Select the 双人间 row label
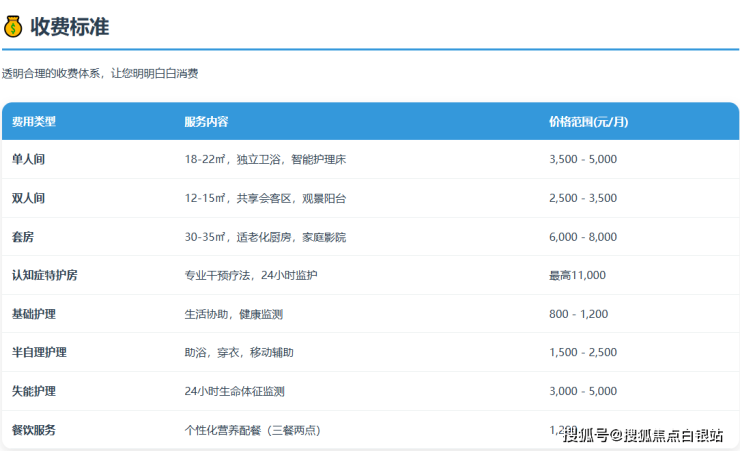Image resolution: width=740 pixels, height=451 pixels. [28, 199]
